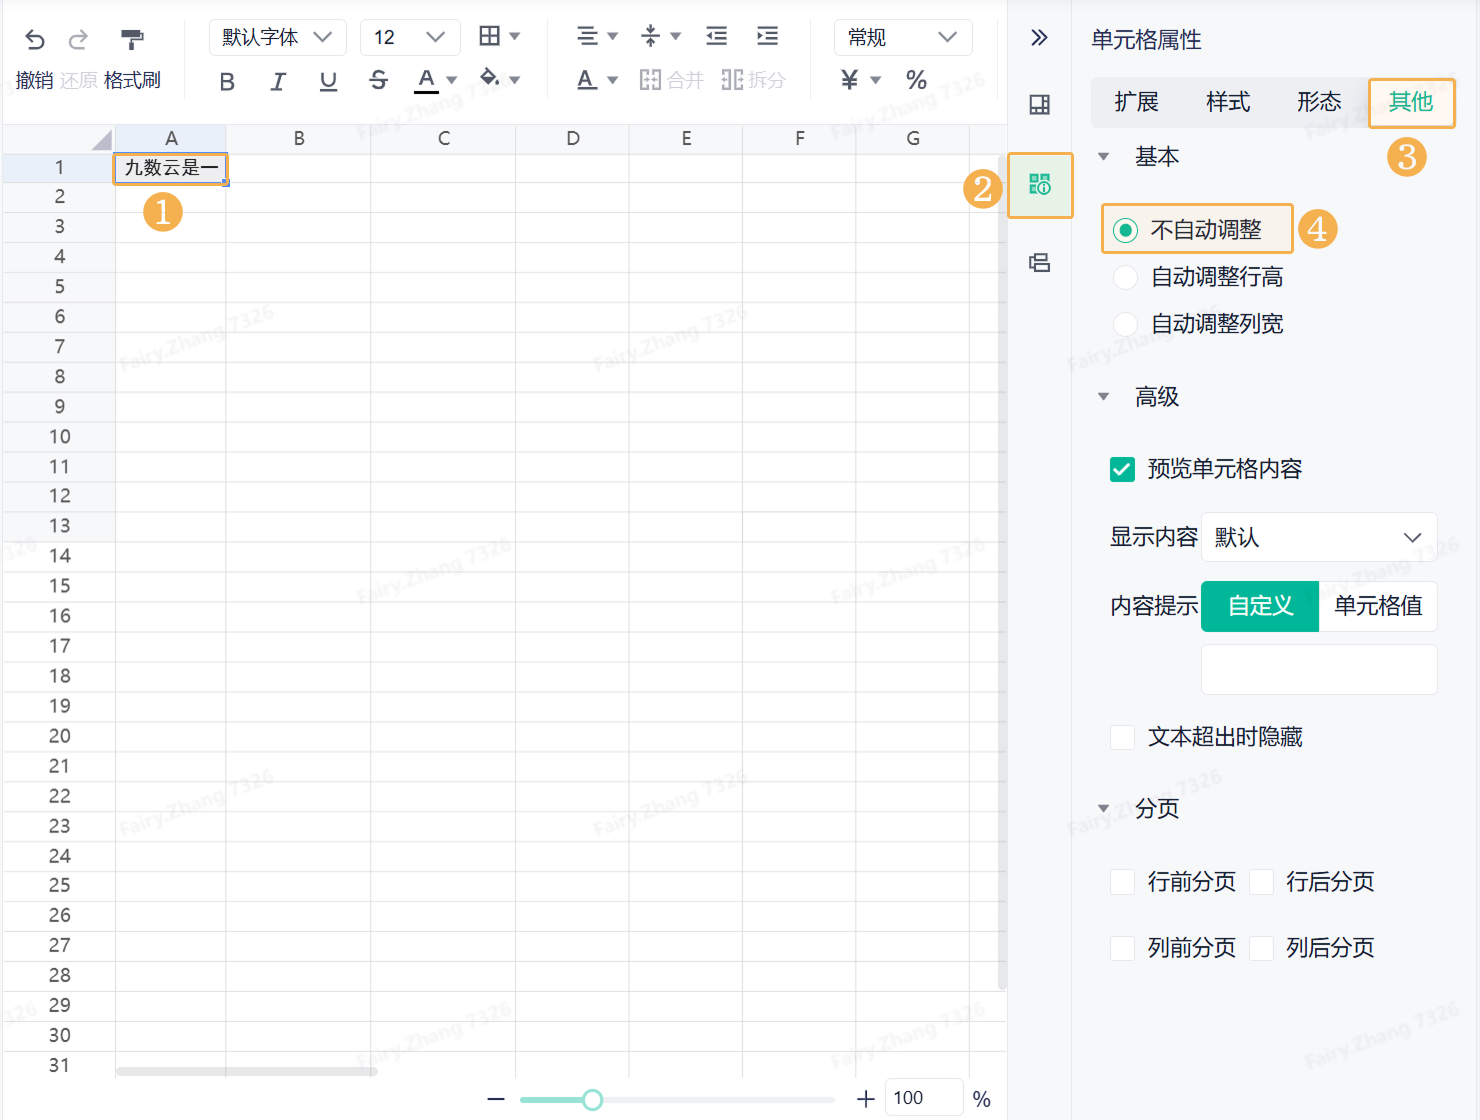Select 自定义 content hint option
1480x1120 pixels.
click(1260, 606)
